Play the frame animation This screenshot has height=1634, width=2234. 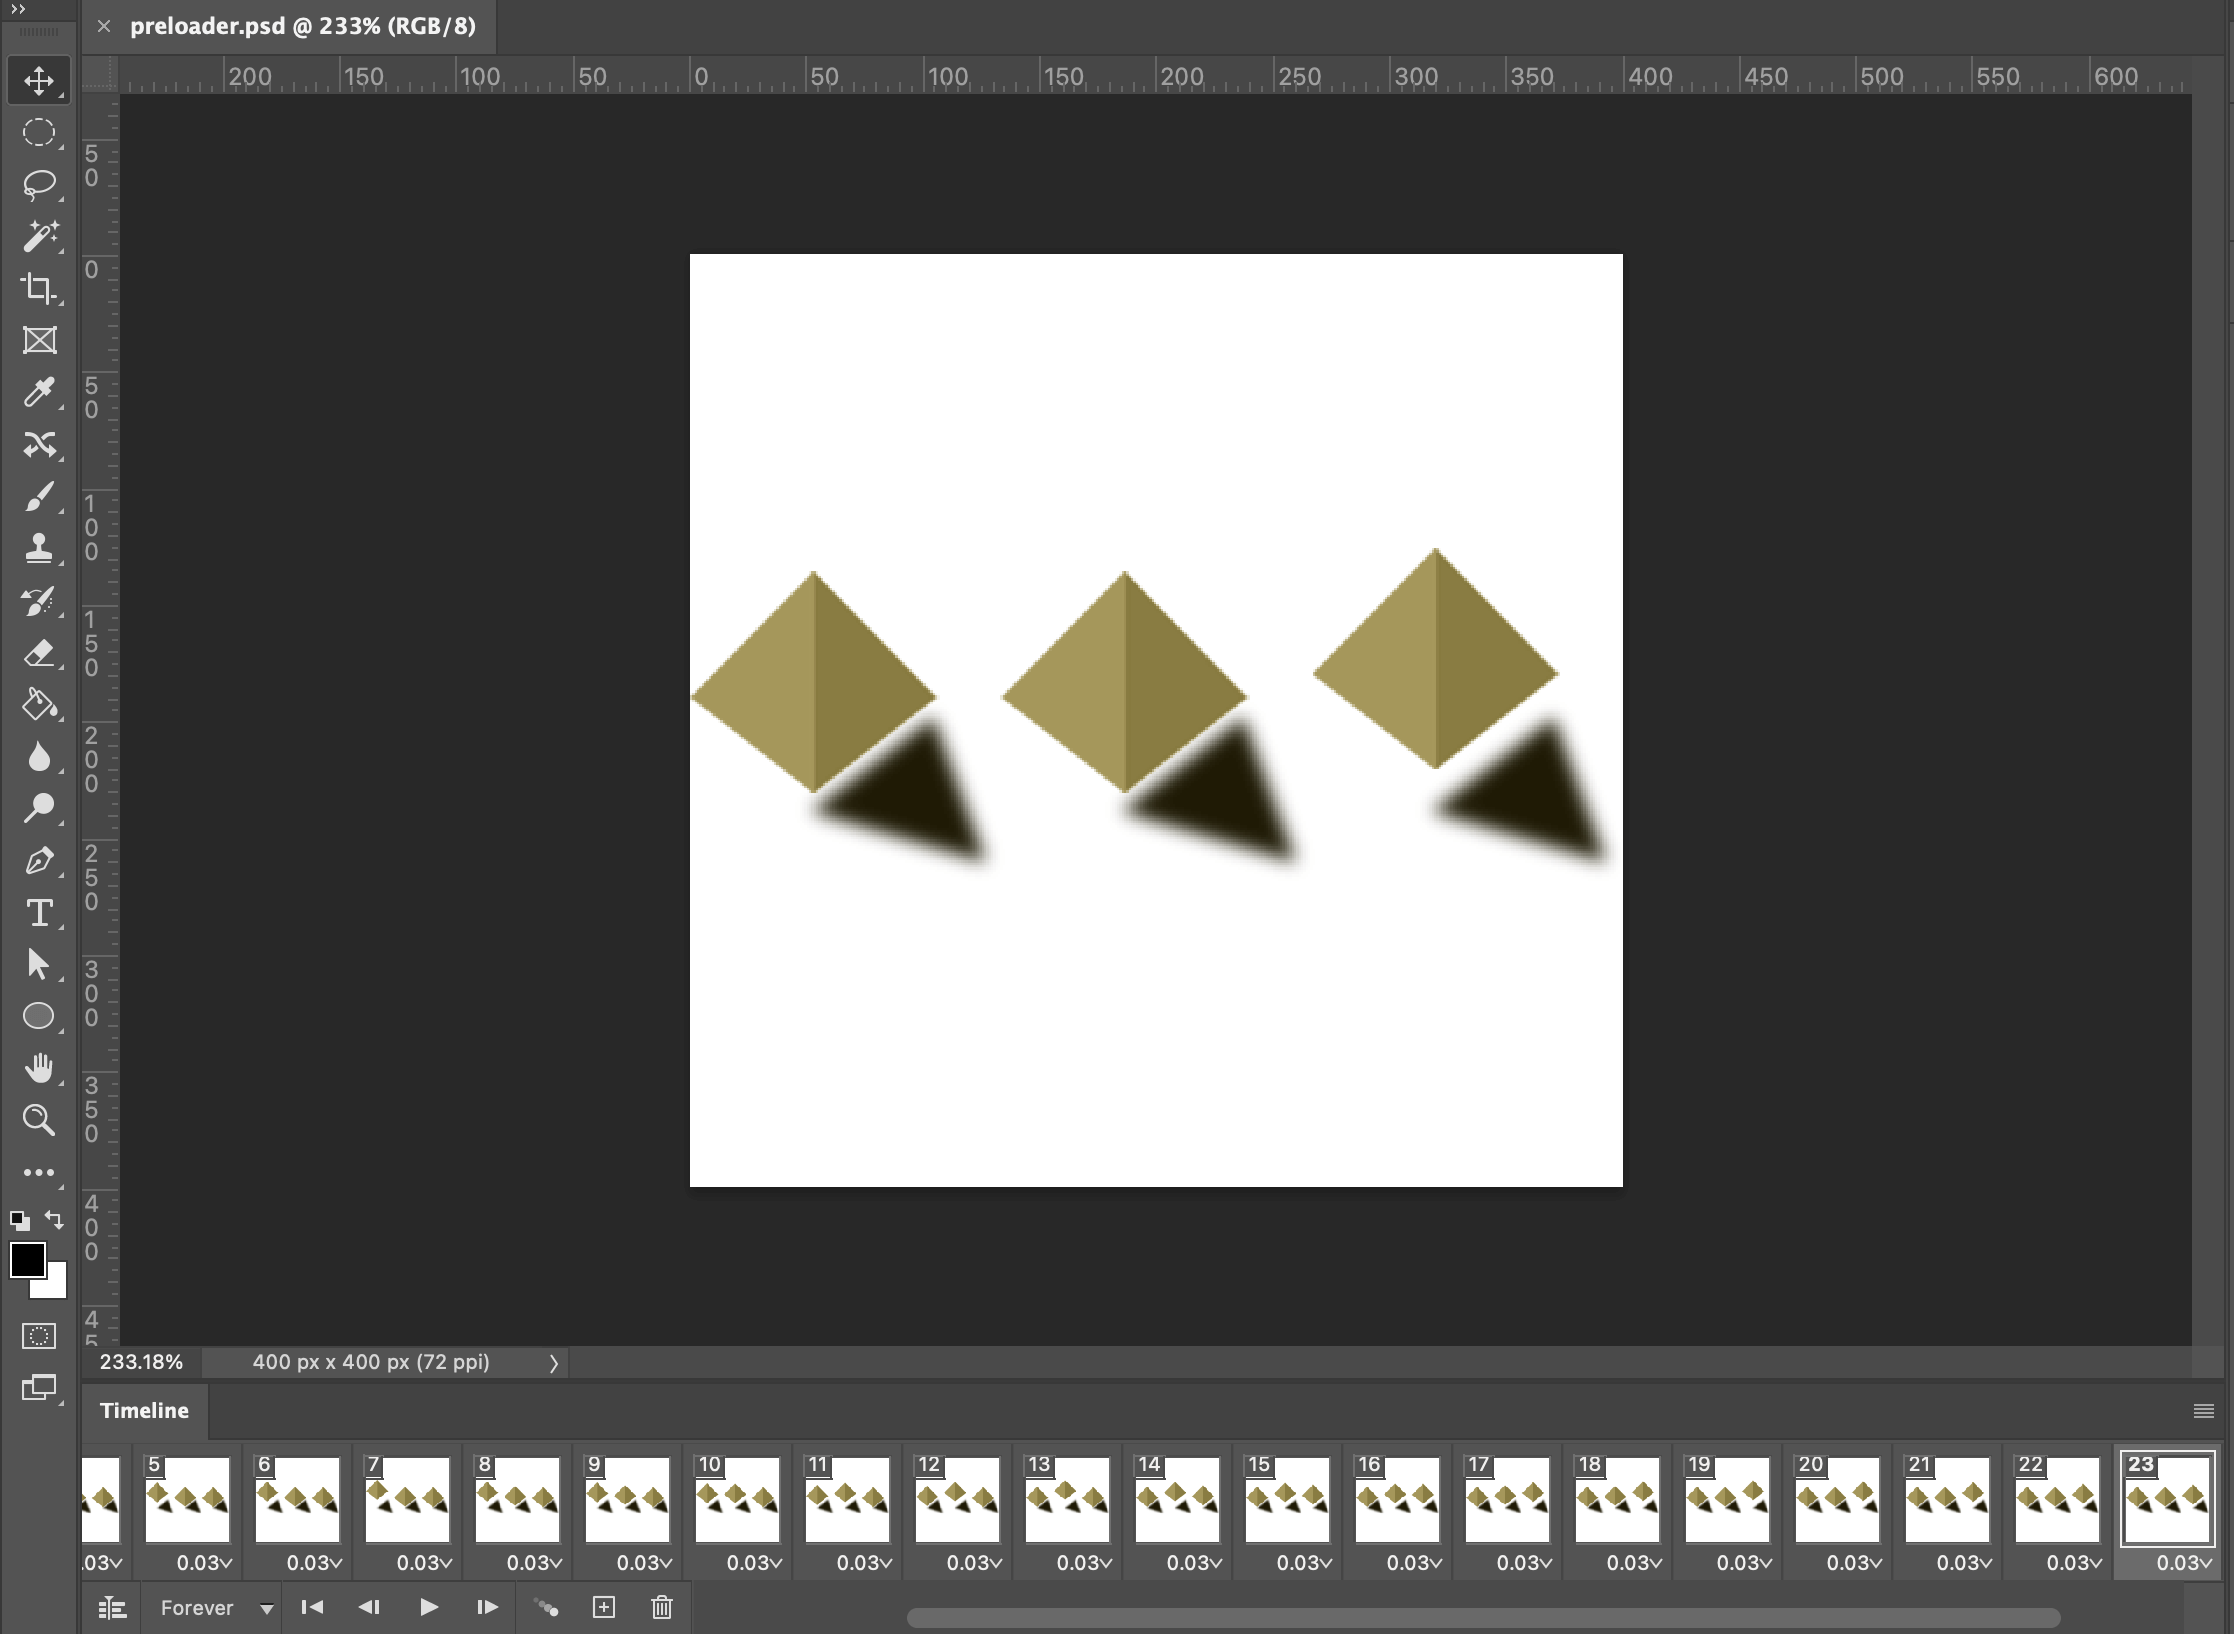tap(428, 1607)
